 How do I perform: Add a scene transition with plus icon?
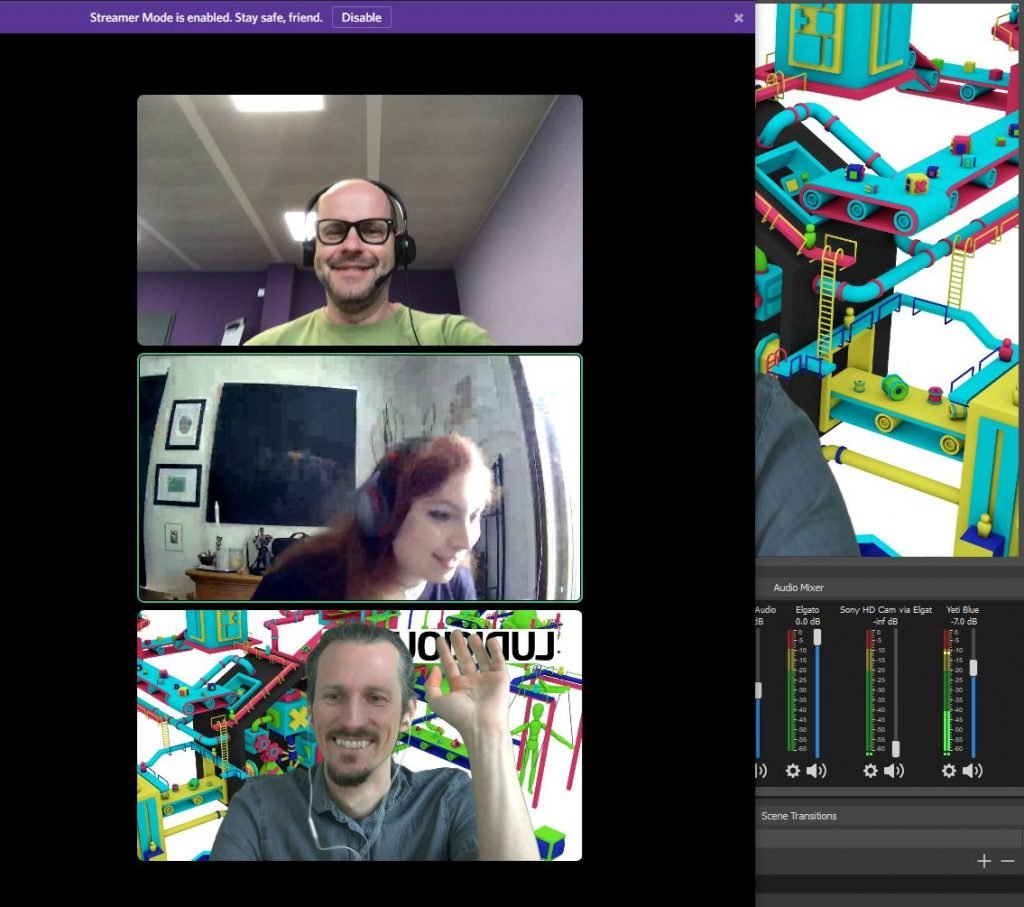984,861
